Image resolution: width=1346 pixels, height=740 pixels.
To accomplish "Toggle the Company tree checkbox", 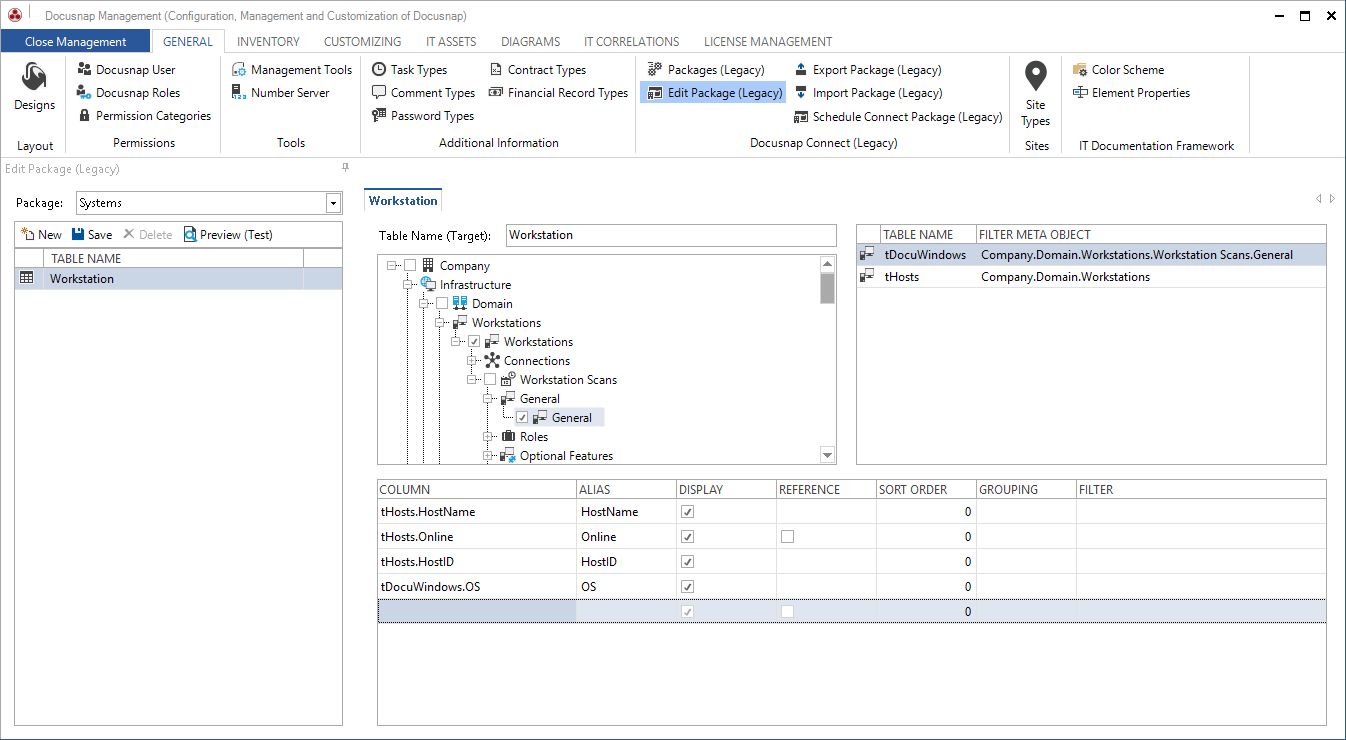I will pyautogui.click(x=410, y=266).
